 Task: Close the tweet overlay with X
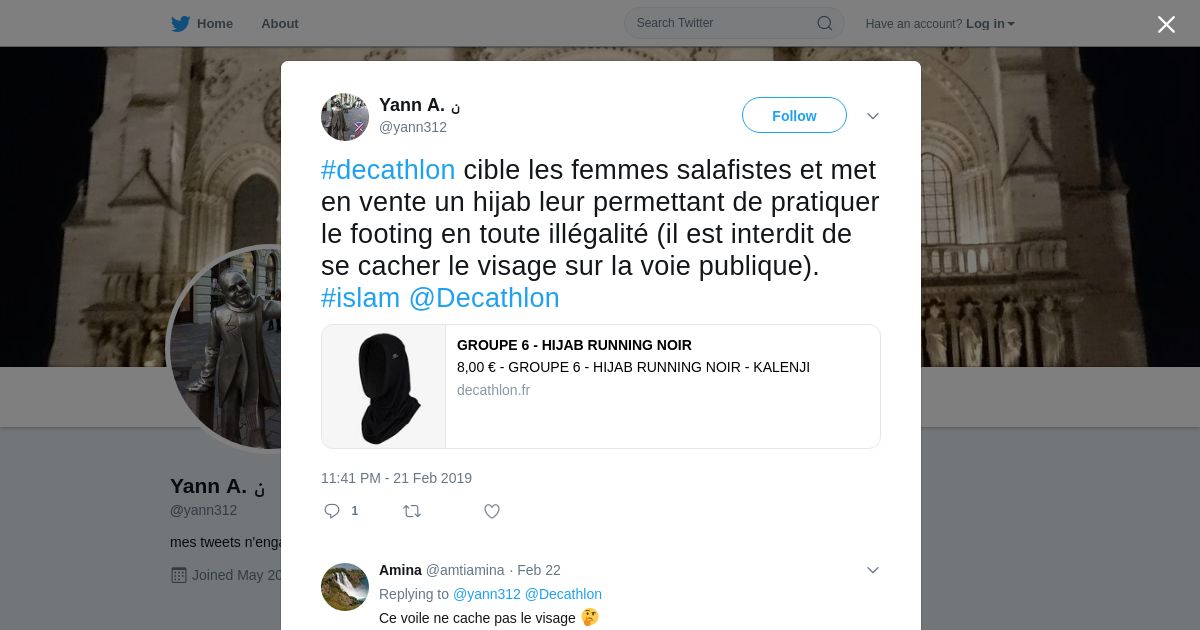point(1166,24)
